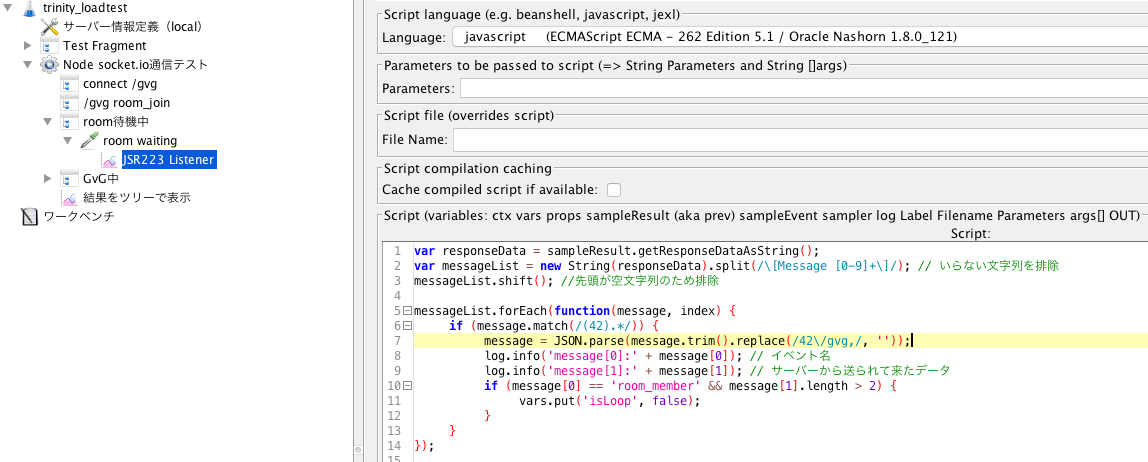Screen dimensions: 1148x462
Task: Click the GvG中 controller icon
Action: click(x=70, y=179)
